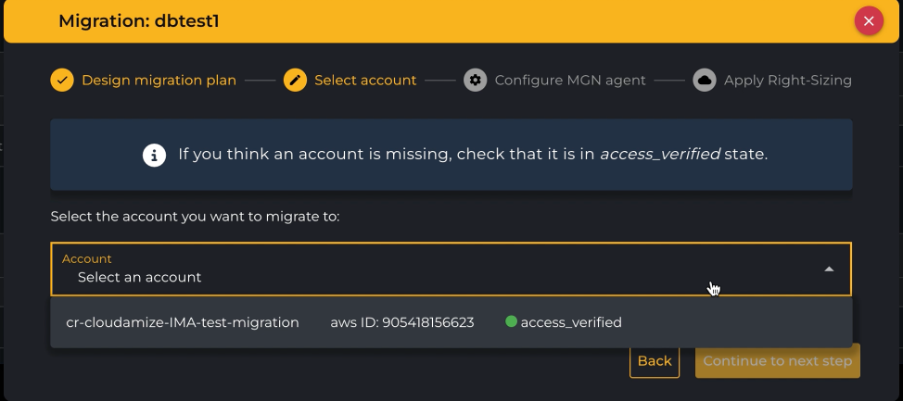Click the green access_verified status dot
Viewport: 904px width, 402px height.
(x=511, y=322)
